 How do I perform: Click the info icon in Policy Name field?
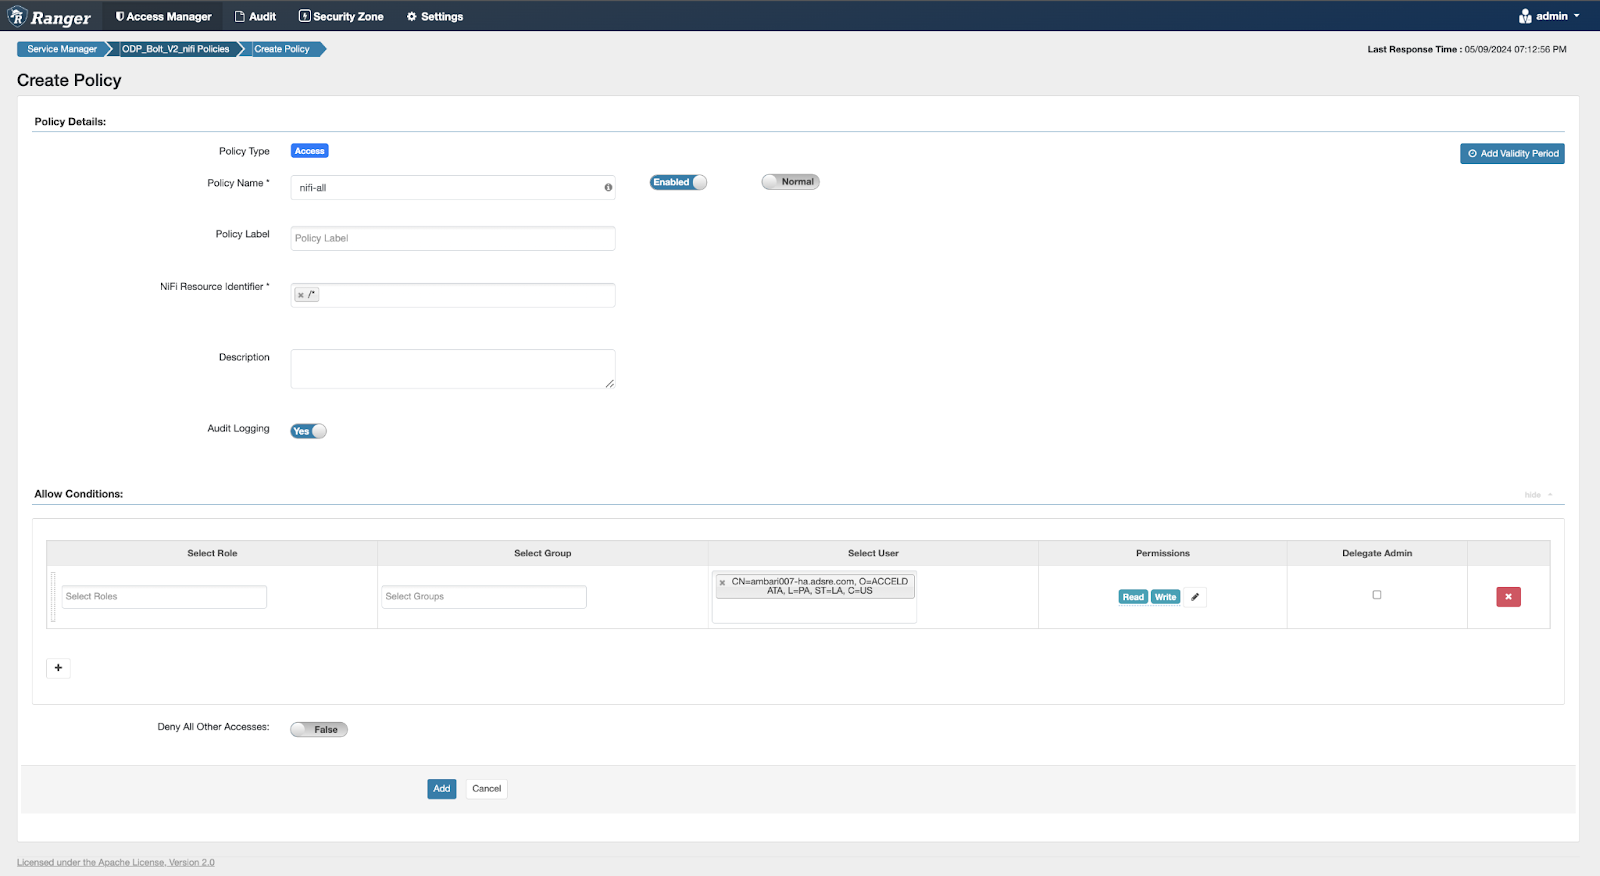[608, 188]
